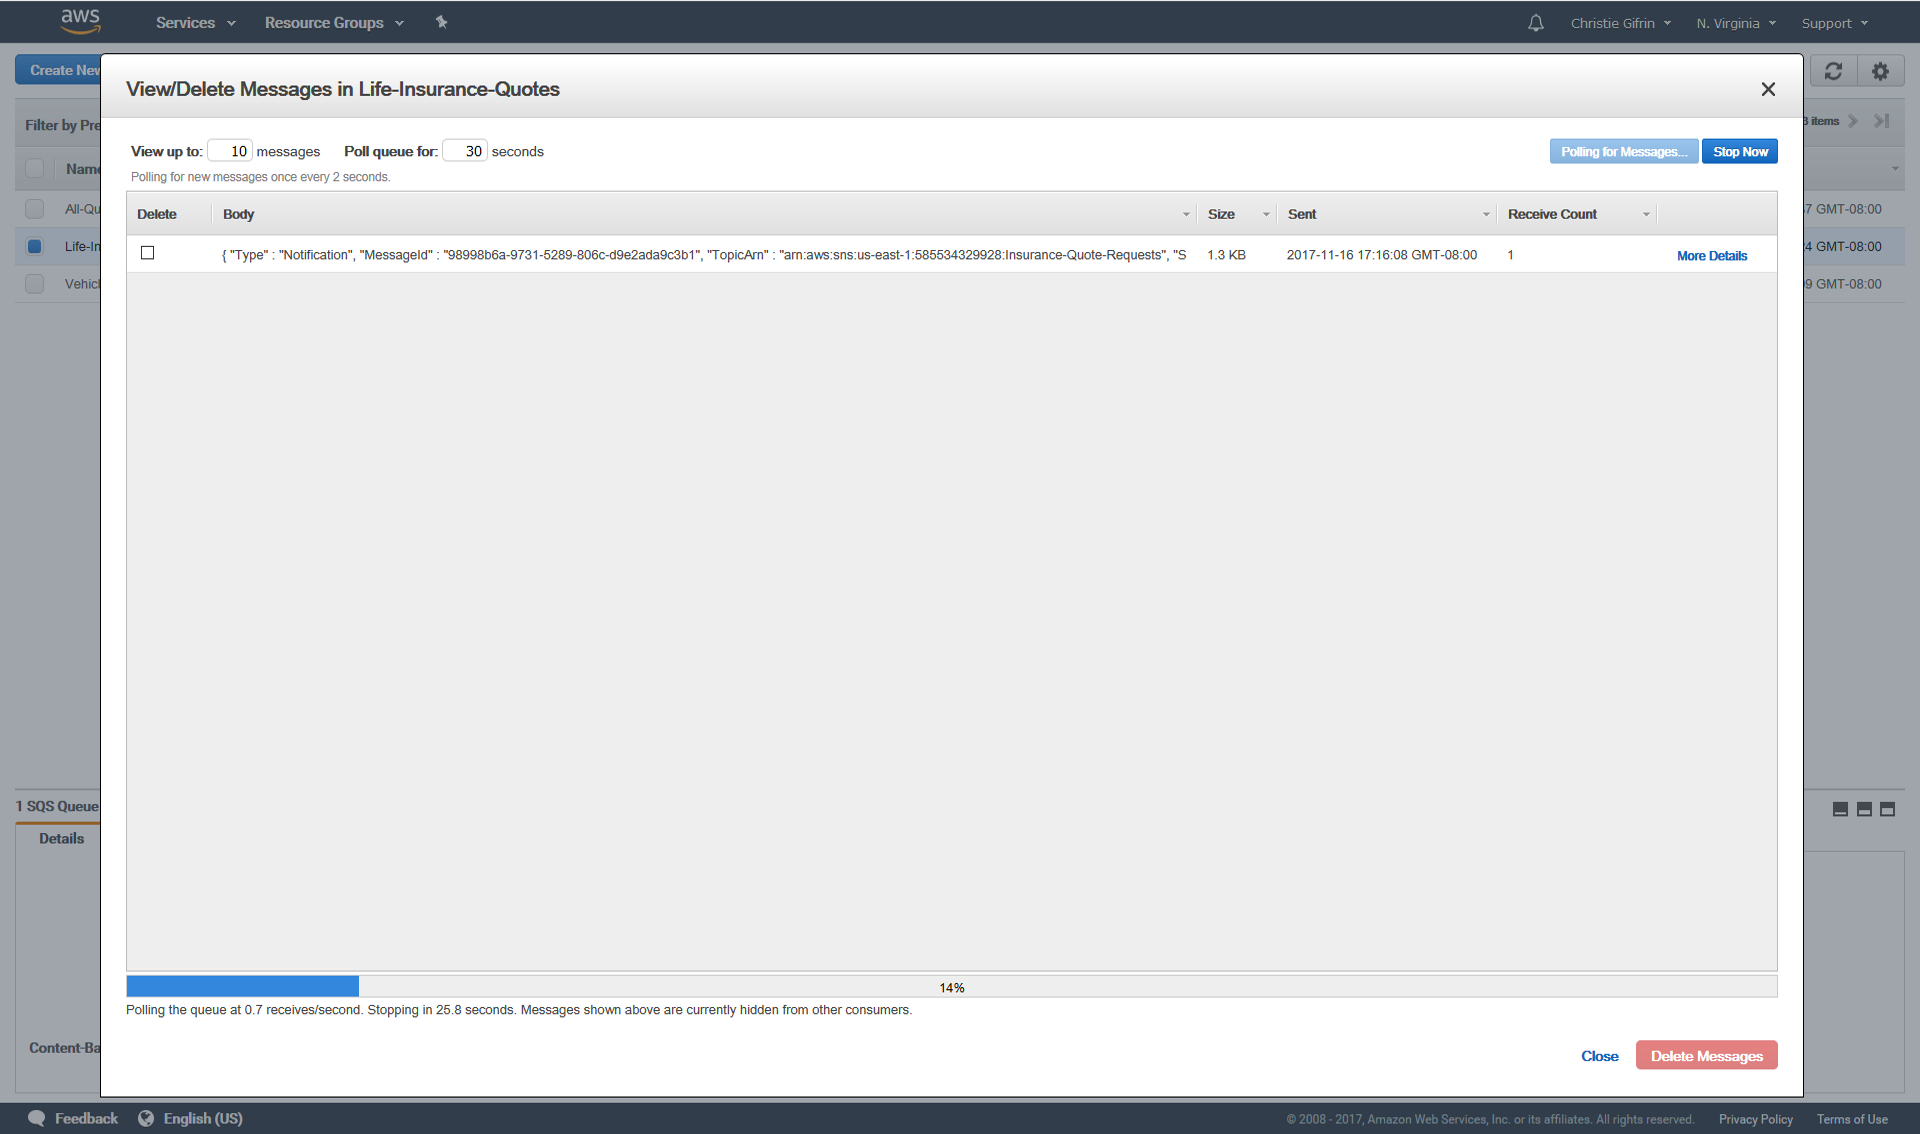Open the notifications bell icon
The height and width of the screenshot is (1134, 1920).
click(x=1536, y=23)
